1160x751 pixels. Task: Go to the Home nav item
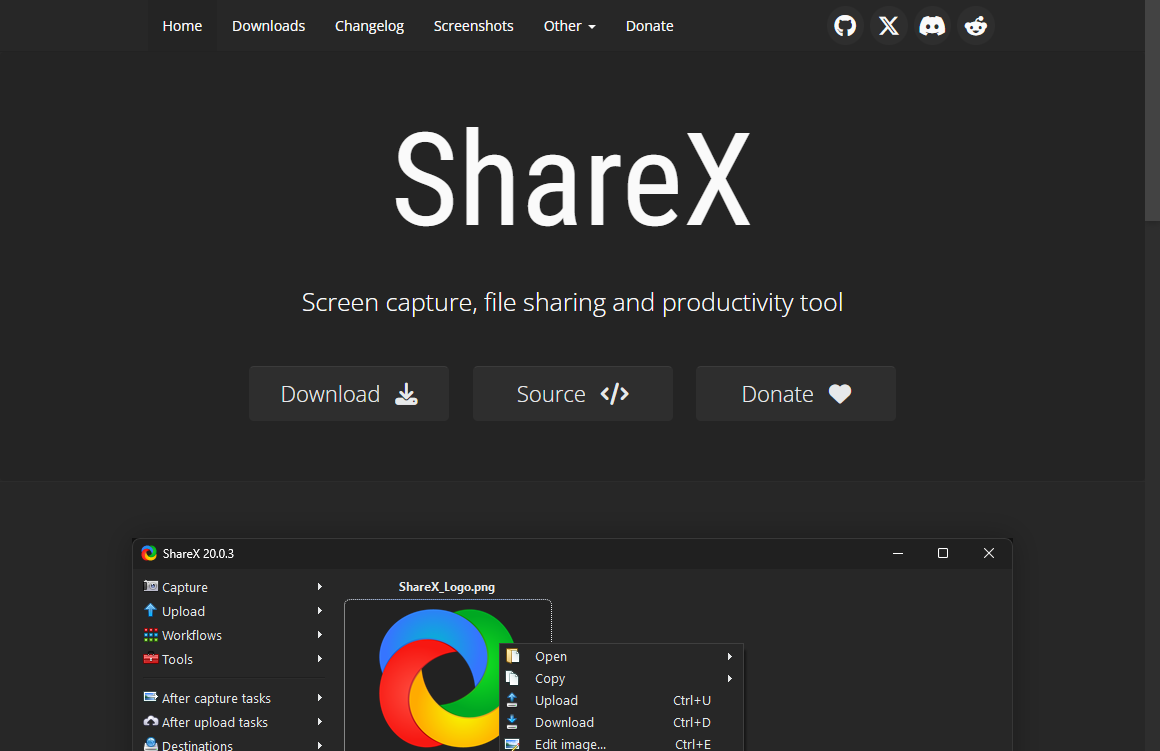[x=182, y=26]
